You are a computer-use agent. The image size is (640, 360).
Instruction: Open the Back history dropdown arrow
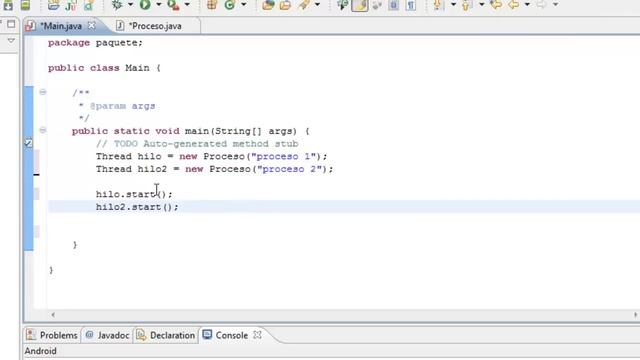(x=527, y=4)
